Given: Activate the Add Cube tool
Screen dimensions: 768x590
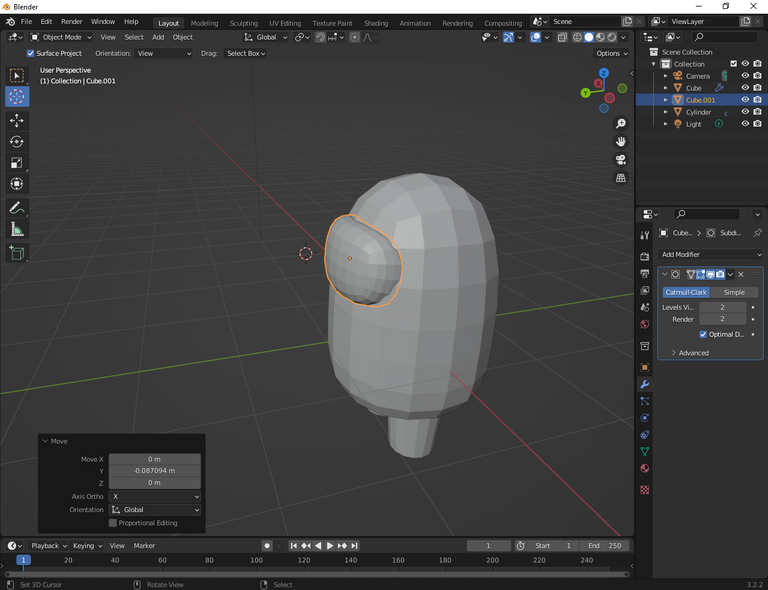Looking at the screenshot, I should [x=17, y=253].
